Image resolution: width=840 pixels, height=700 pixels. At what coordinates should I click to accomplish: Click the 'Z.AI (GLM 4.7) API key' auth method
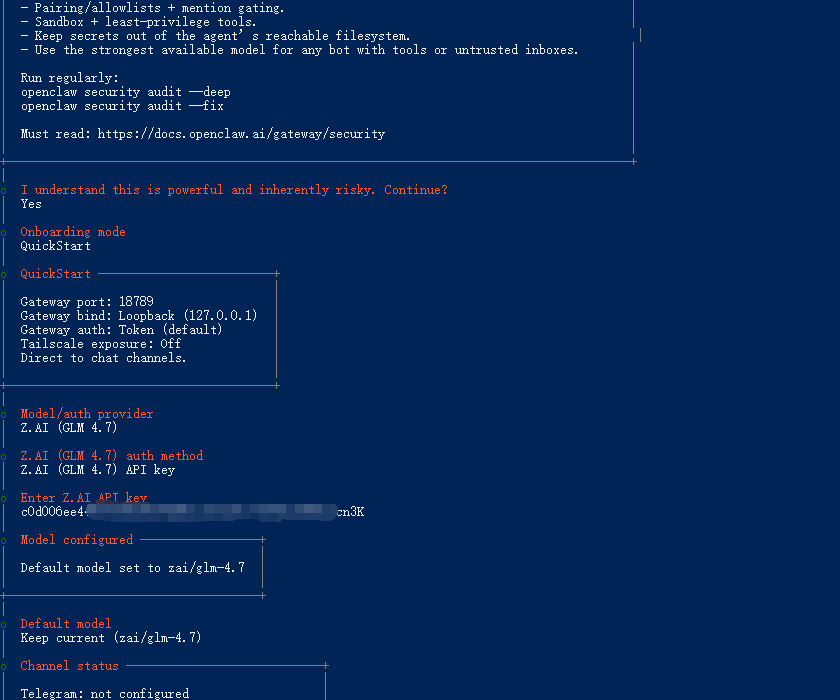tap(98, 470)
